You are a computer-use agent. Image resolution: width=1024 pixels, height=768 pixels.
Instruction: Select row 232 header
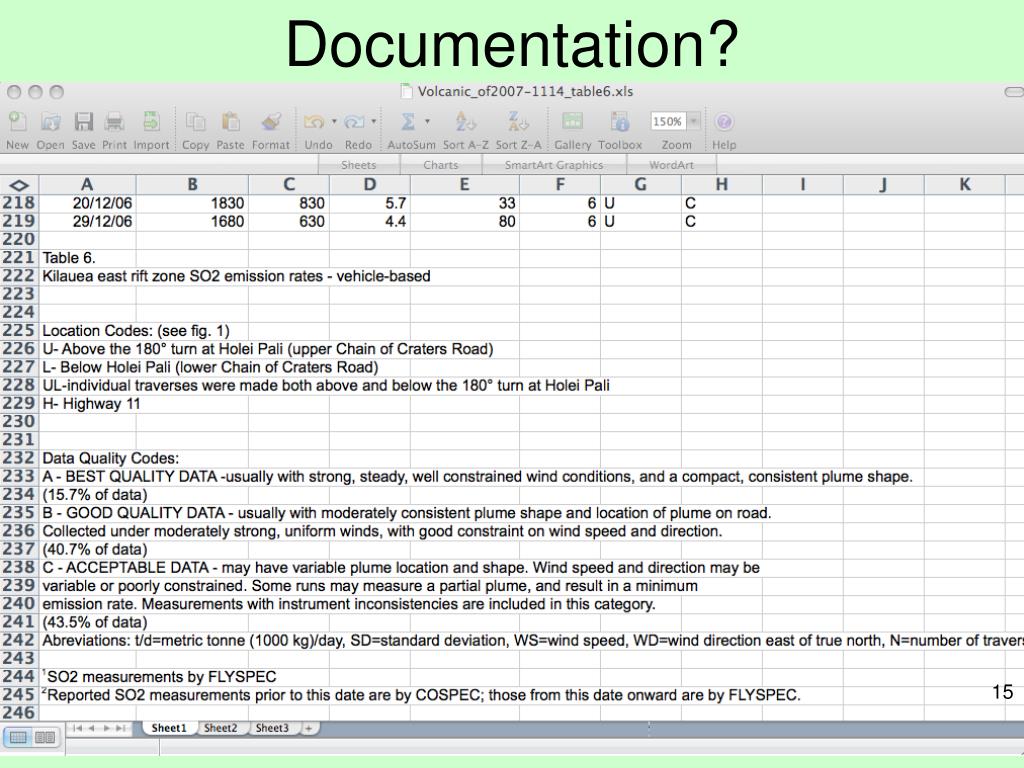pyautogui.click(x=19, y=458)
